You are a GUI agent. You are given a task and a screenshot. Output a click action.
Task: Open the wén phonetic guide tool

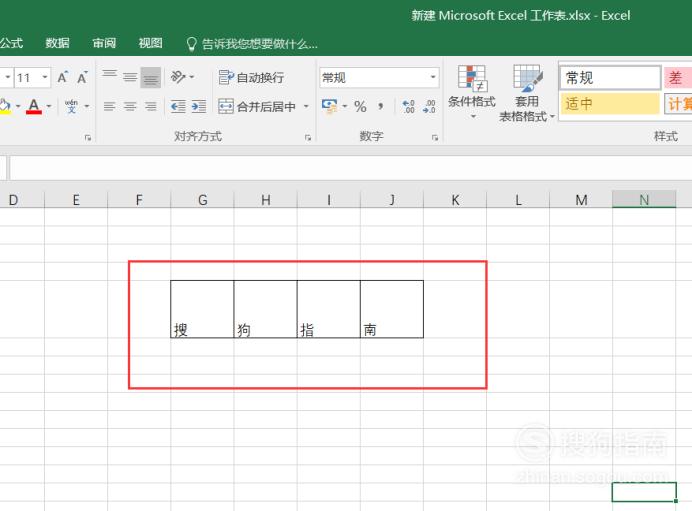point(71,106)
